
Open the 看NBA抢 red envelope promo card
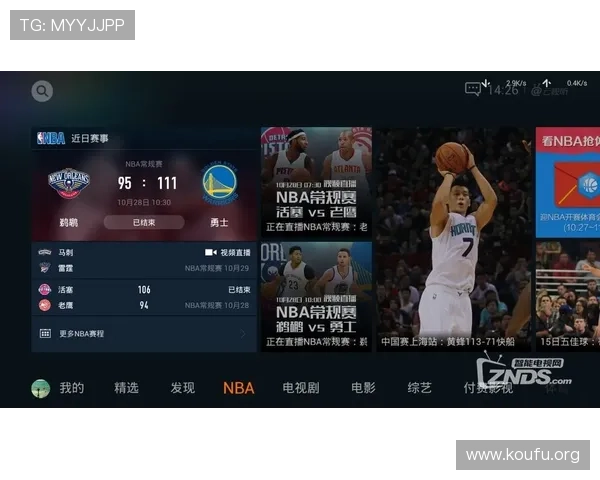[568, 182]
